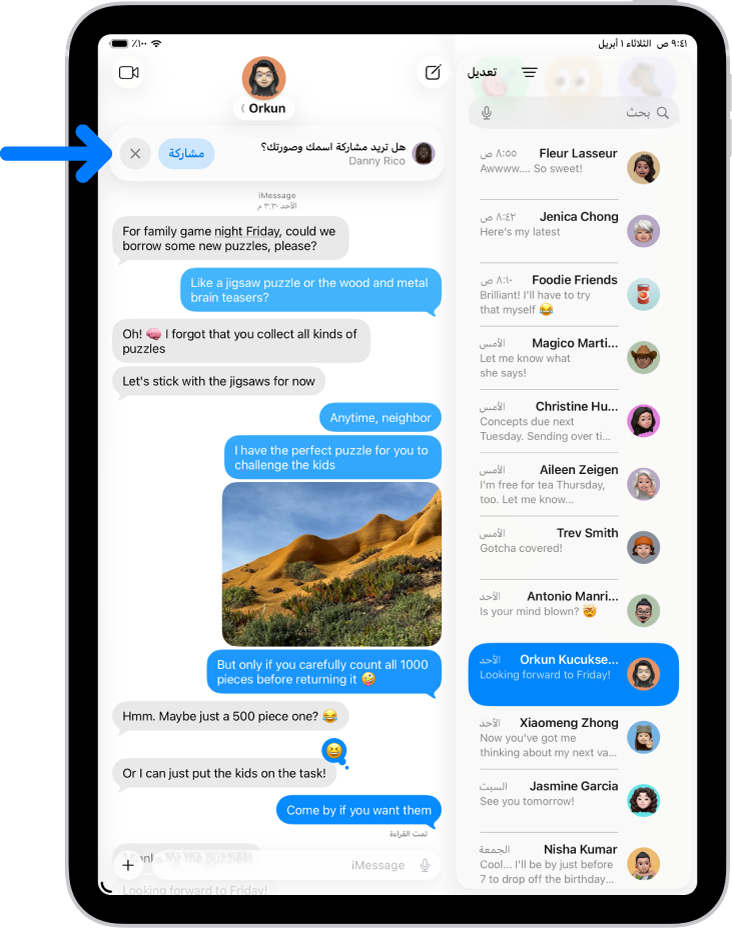Compose a new message
This screenshot has height=928, width=732.
tap(433, 72)
